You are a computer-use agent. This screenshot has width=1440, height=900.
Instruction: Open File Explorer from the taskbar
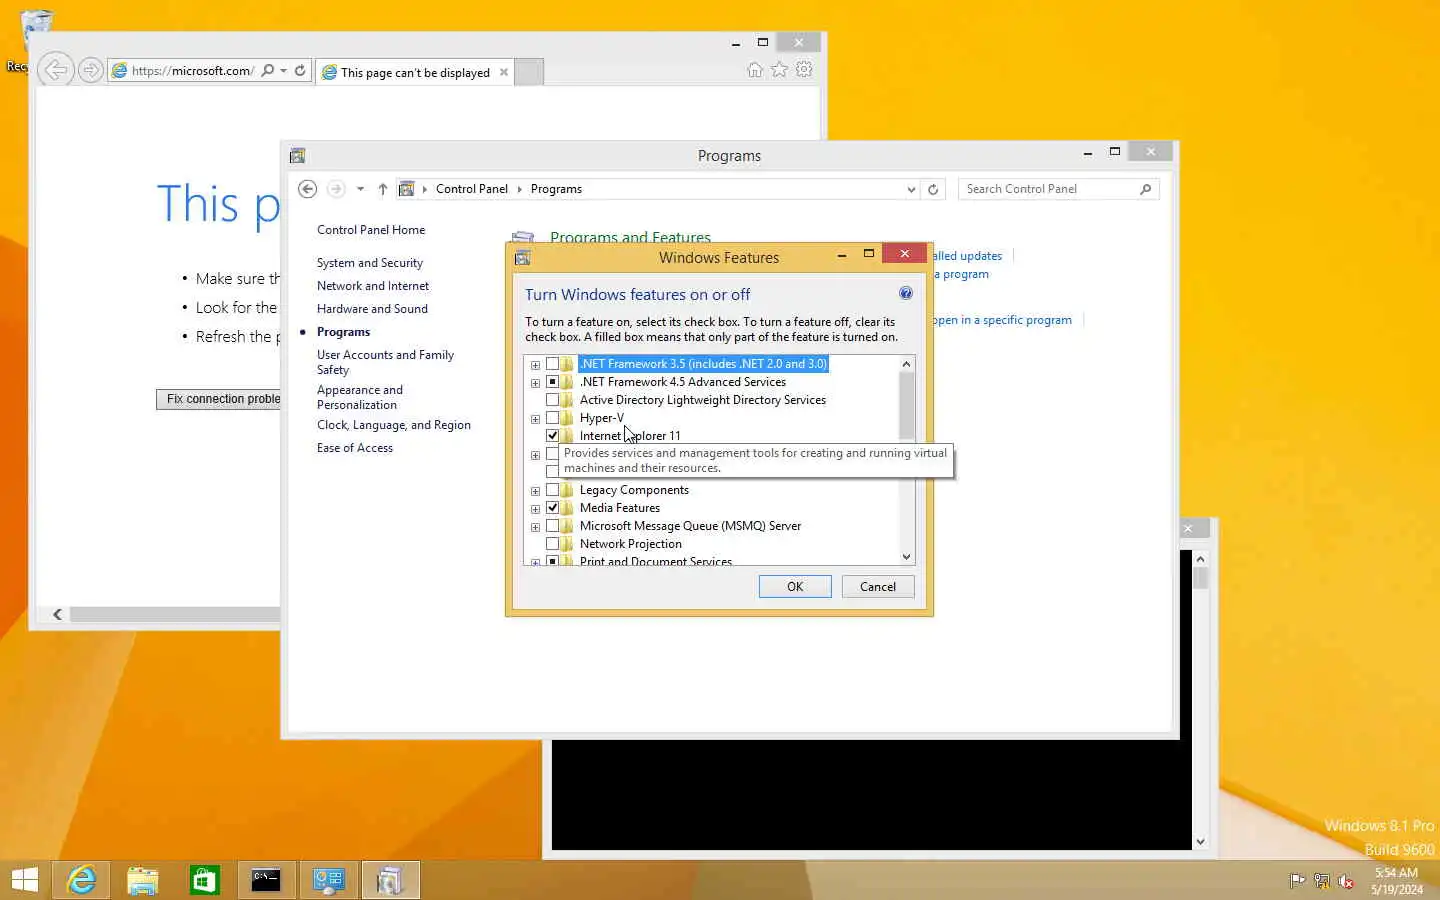point(143,880)
